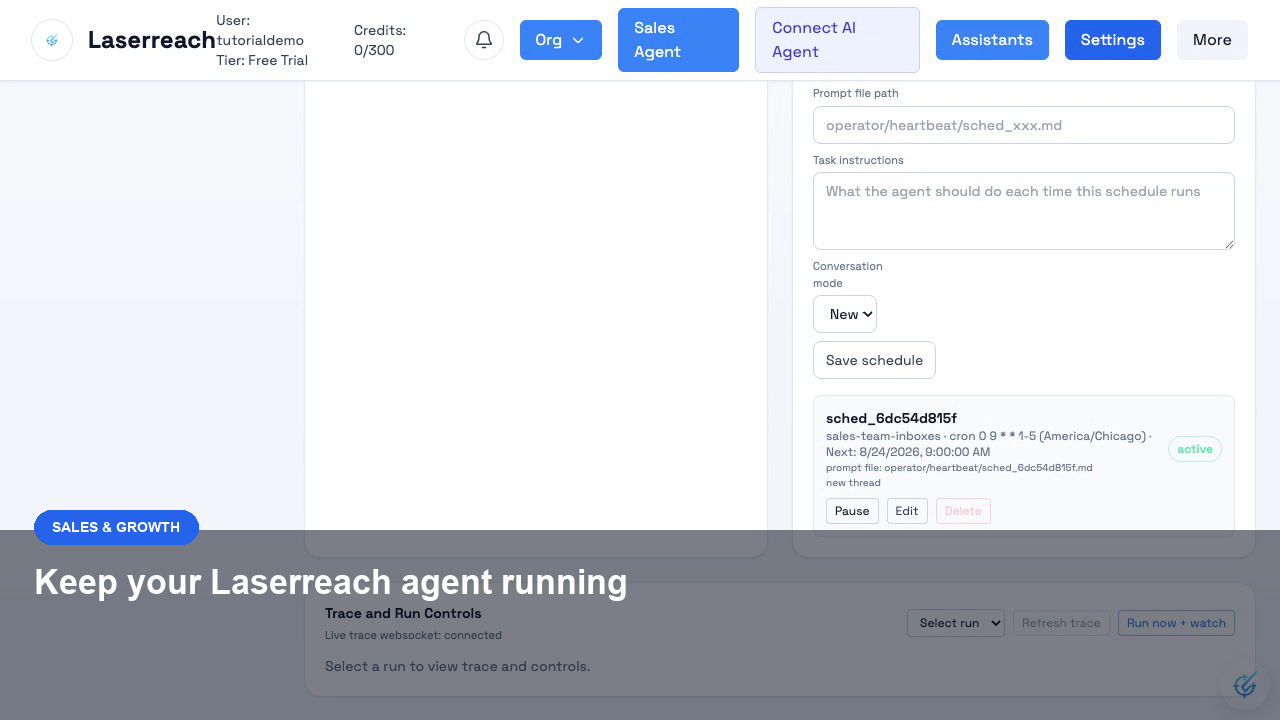Image resolution: width=1280 pixels, height=720 pixels.
Task: Click Run now + watch
Action: tap(1176, 623)
